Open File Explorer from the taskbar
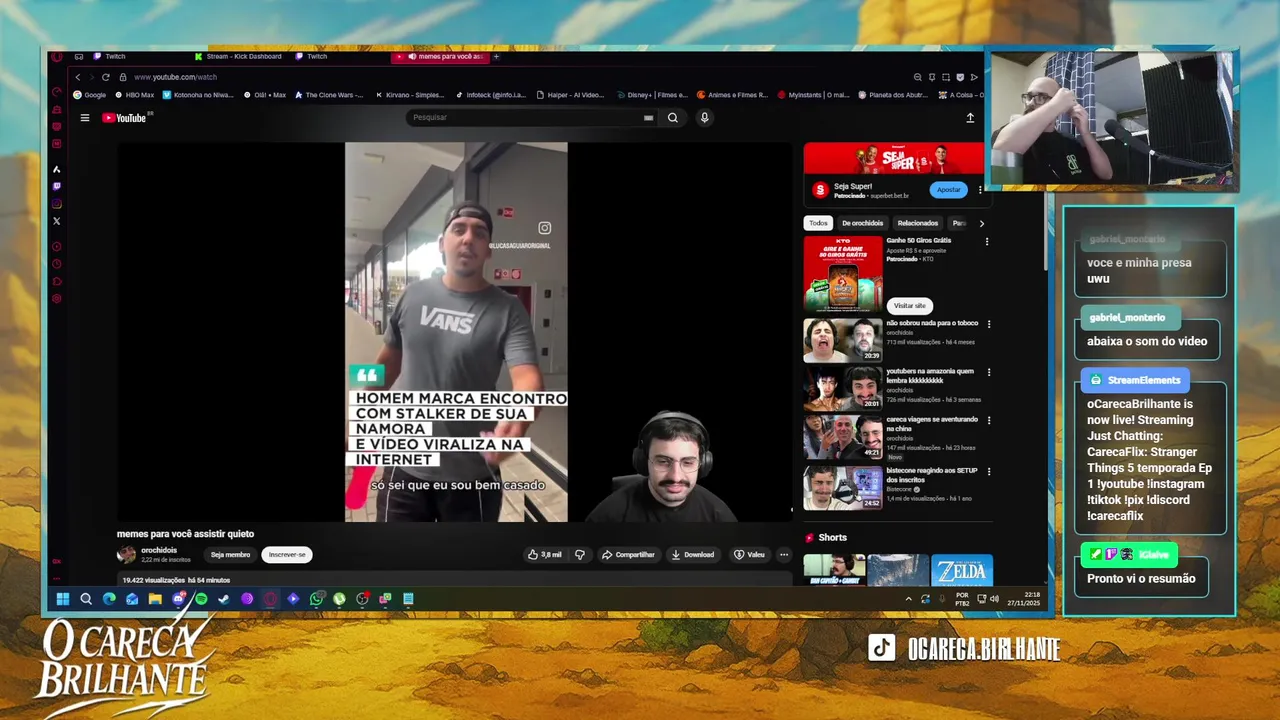 (x=155, y=599)
